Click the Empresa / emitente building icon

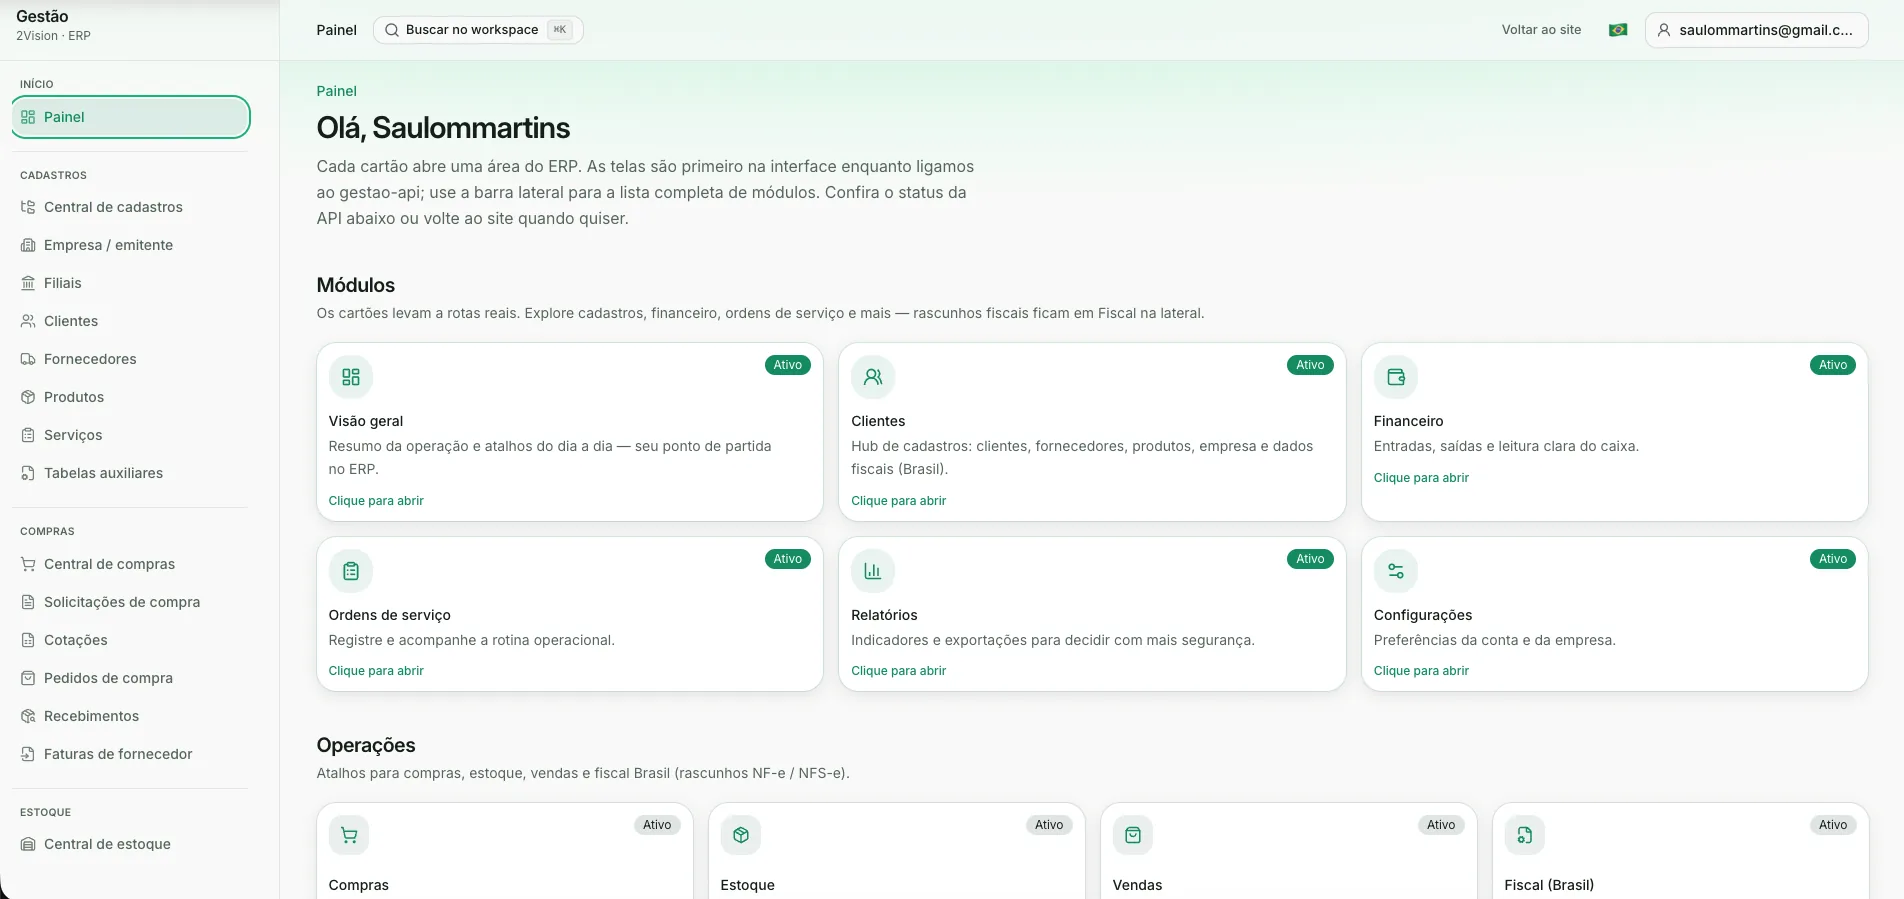click(x=28, y=245)
